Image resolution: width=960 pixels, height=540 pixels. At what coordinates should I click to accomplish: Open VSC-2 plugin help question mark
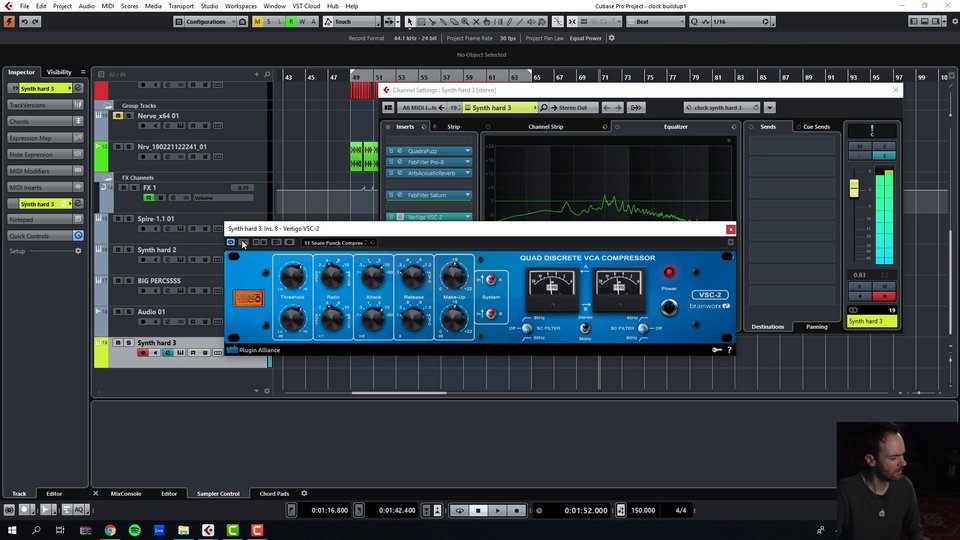pos(729,350)
